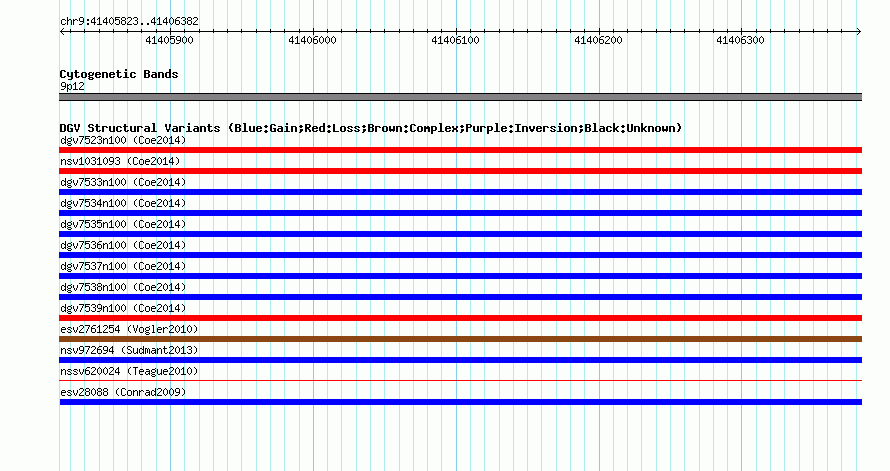Screen dimensions: 890x471
Task: Click the thin red line under nssv620024
Action: pyautogui.click(x=460, y=380)
